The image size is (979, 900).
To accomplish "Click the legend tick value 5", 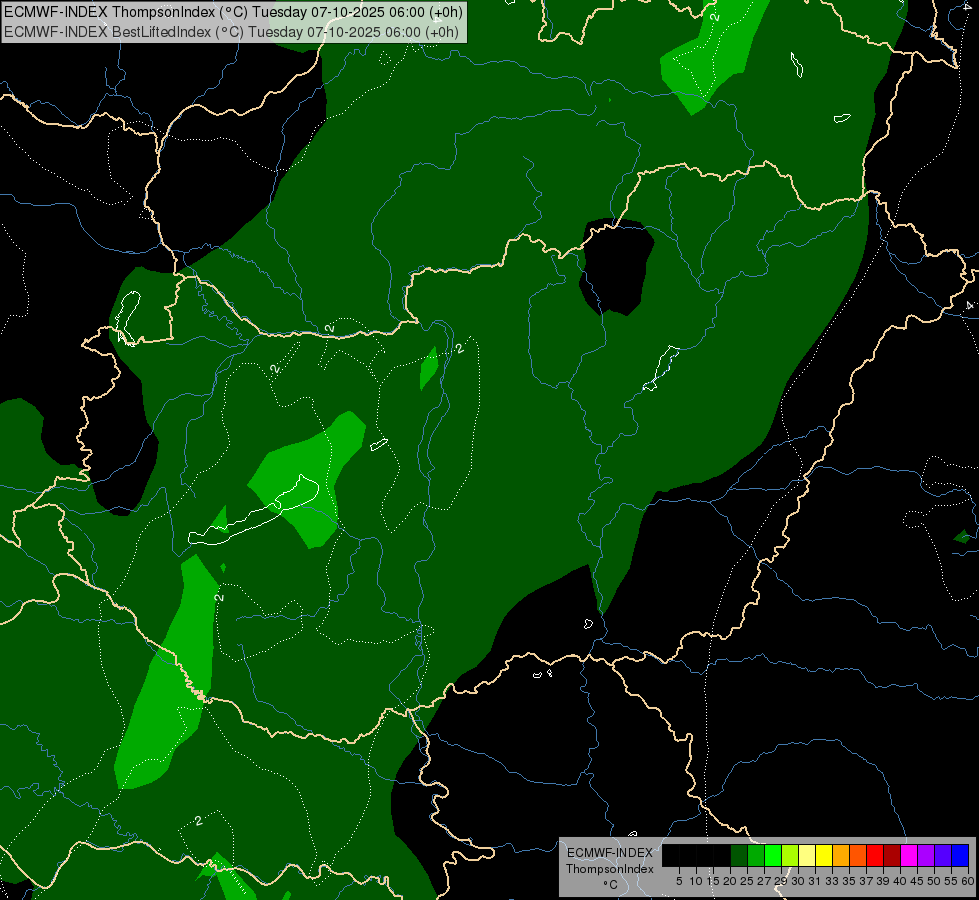I will coord(679,881).
